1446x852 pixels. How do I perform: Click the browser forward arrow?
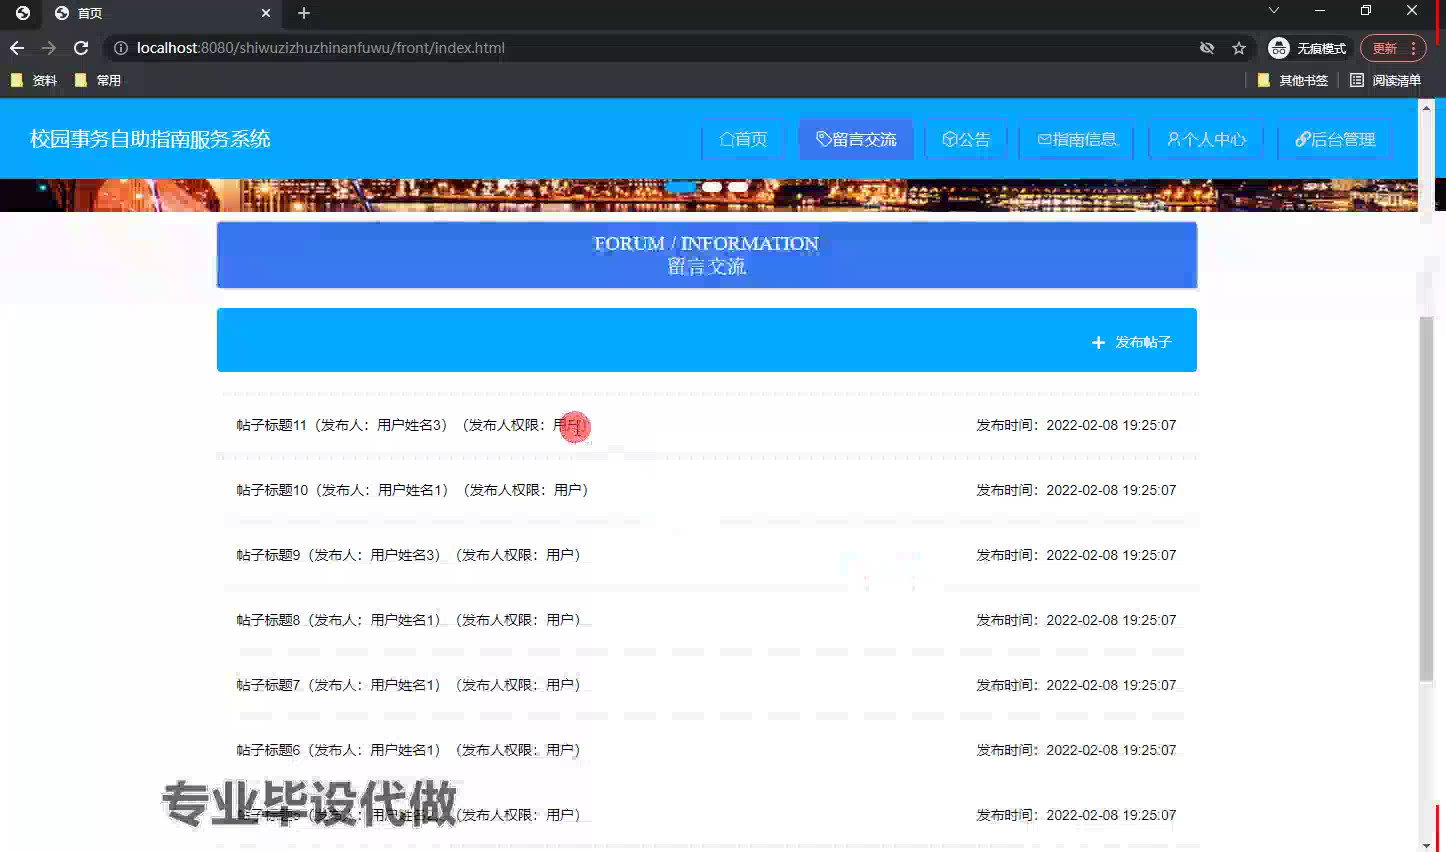tap(49, 48)
